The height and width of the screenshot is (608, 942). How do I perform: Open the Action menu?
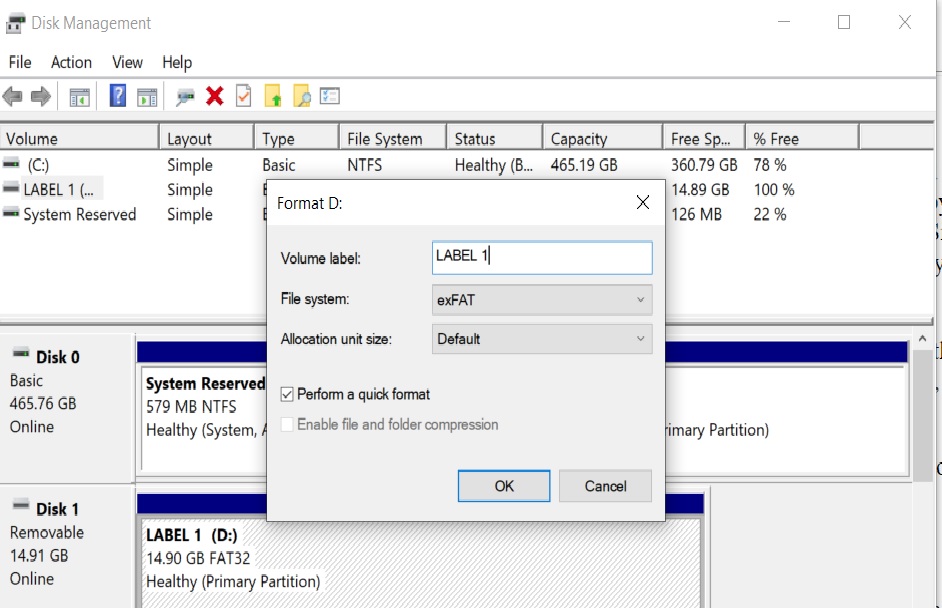(x=71, y=62)
